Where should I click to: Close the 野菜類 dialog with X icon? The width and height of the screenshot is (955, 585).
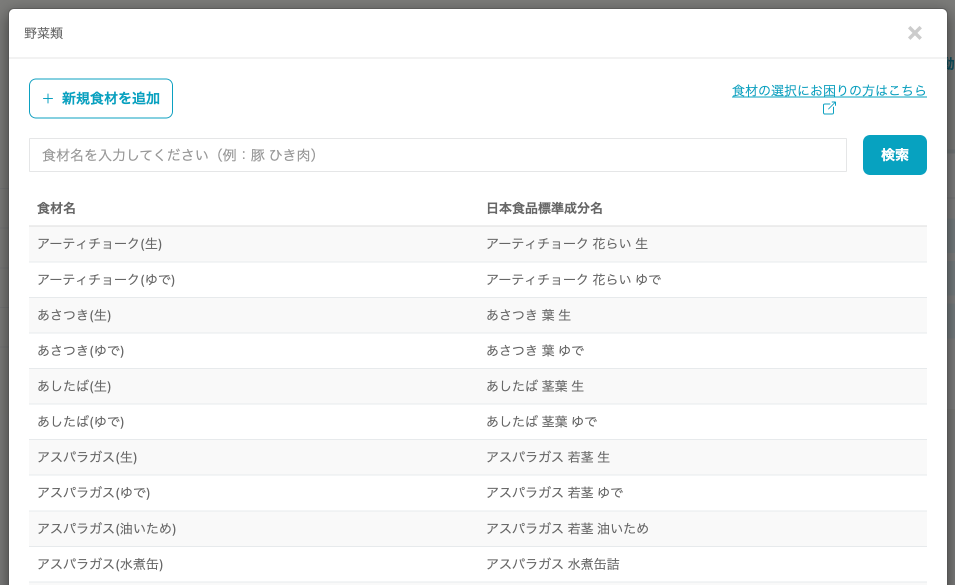pyautogui.click(x=914, y=33)
